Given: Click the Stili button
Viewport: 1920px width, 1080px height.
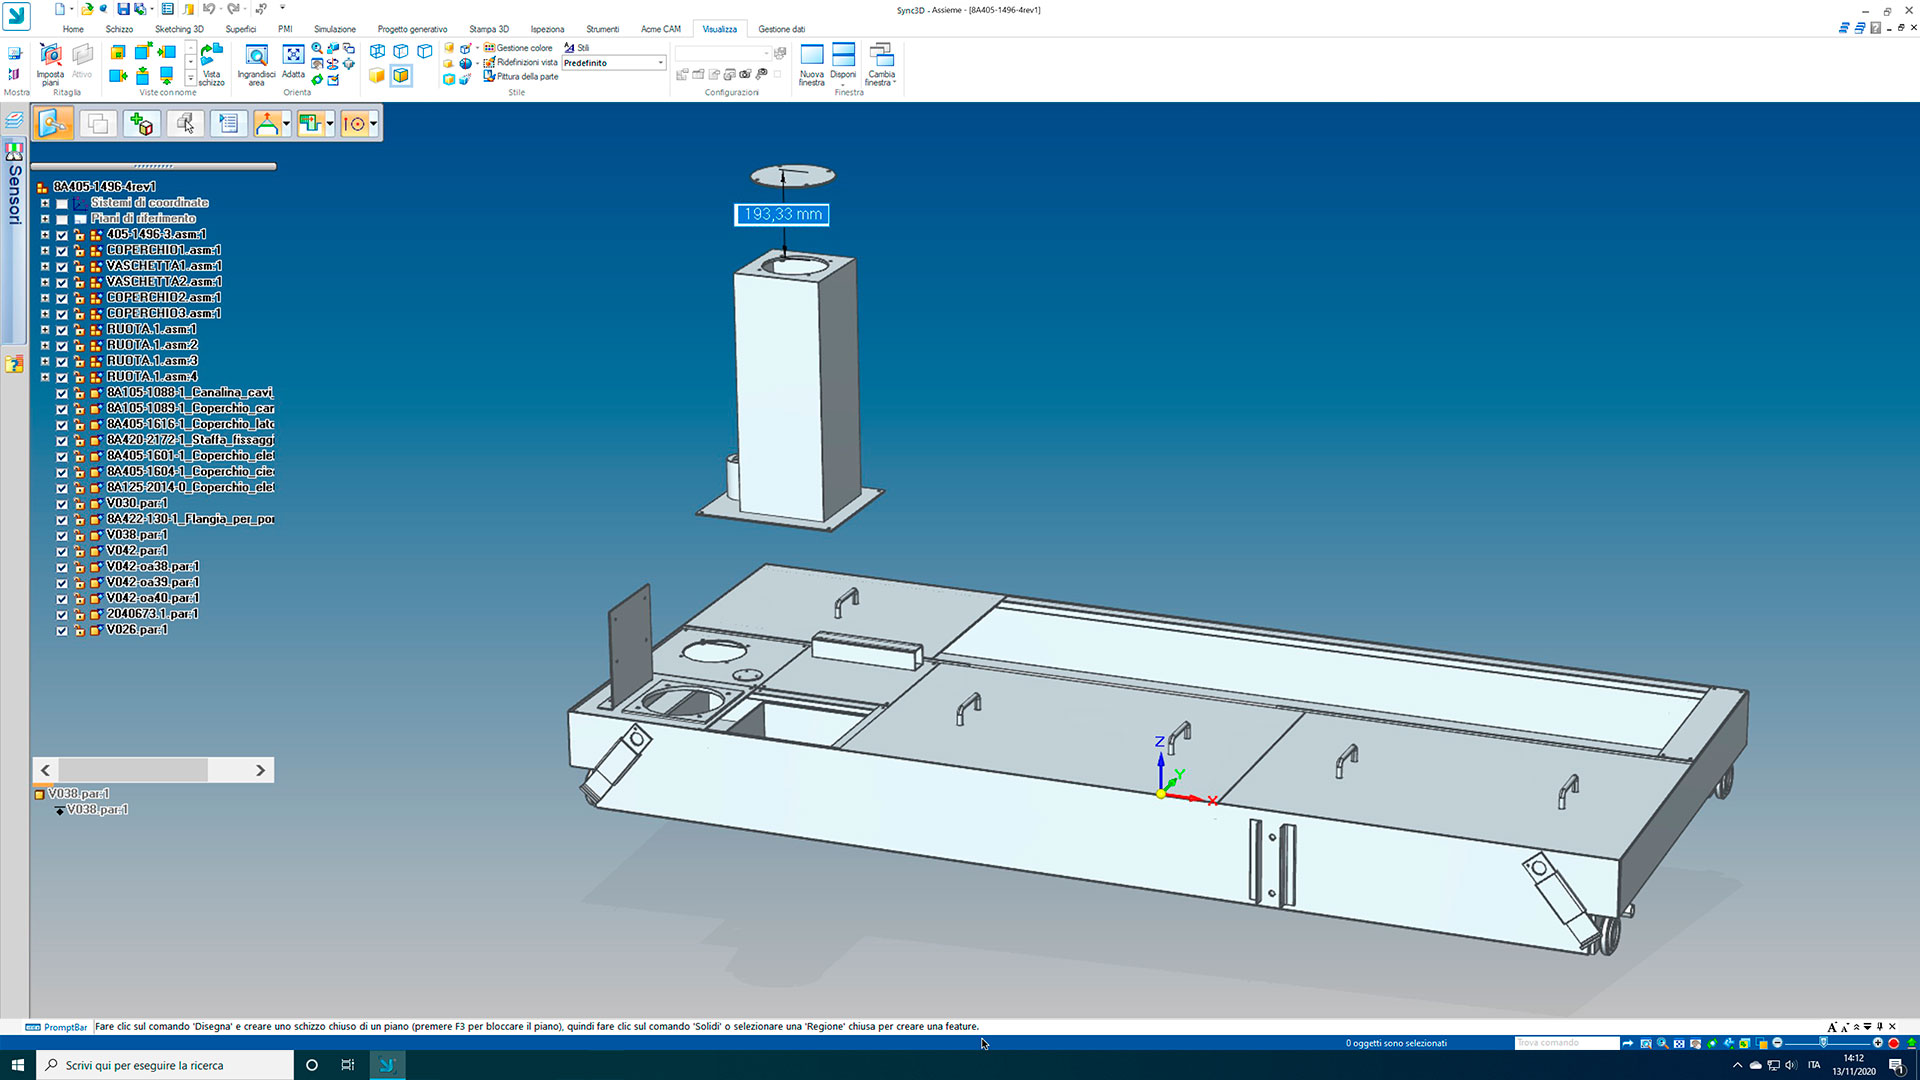Looking at the screenshot, I should [x=577, y=48].
